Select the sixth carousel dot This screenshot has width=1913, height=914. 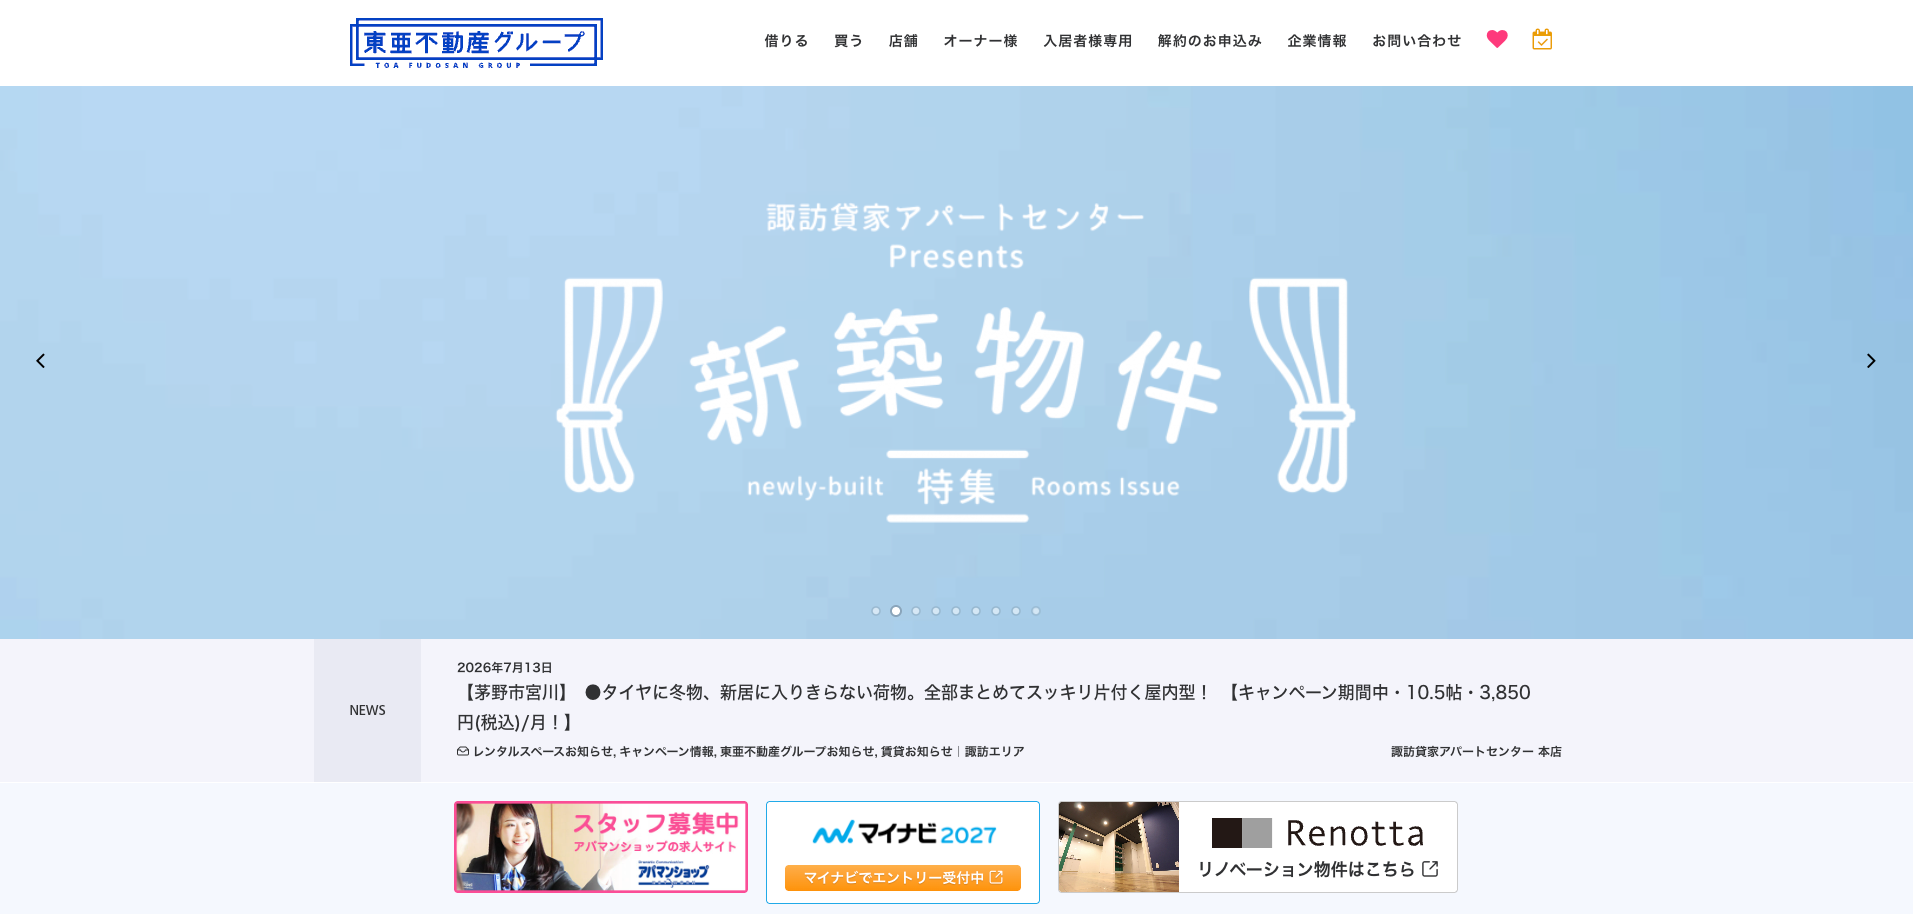pyautogui.click(x=976, y=611)
